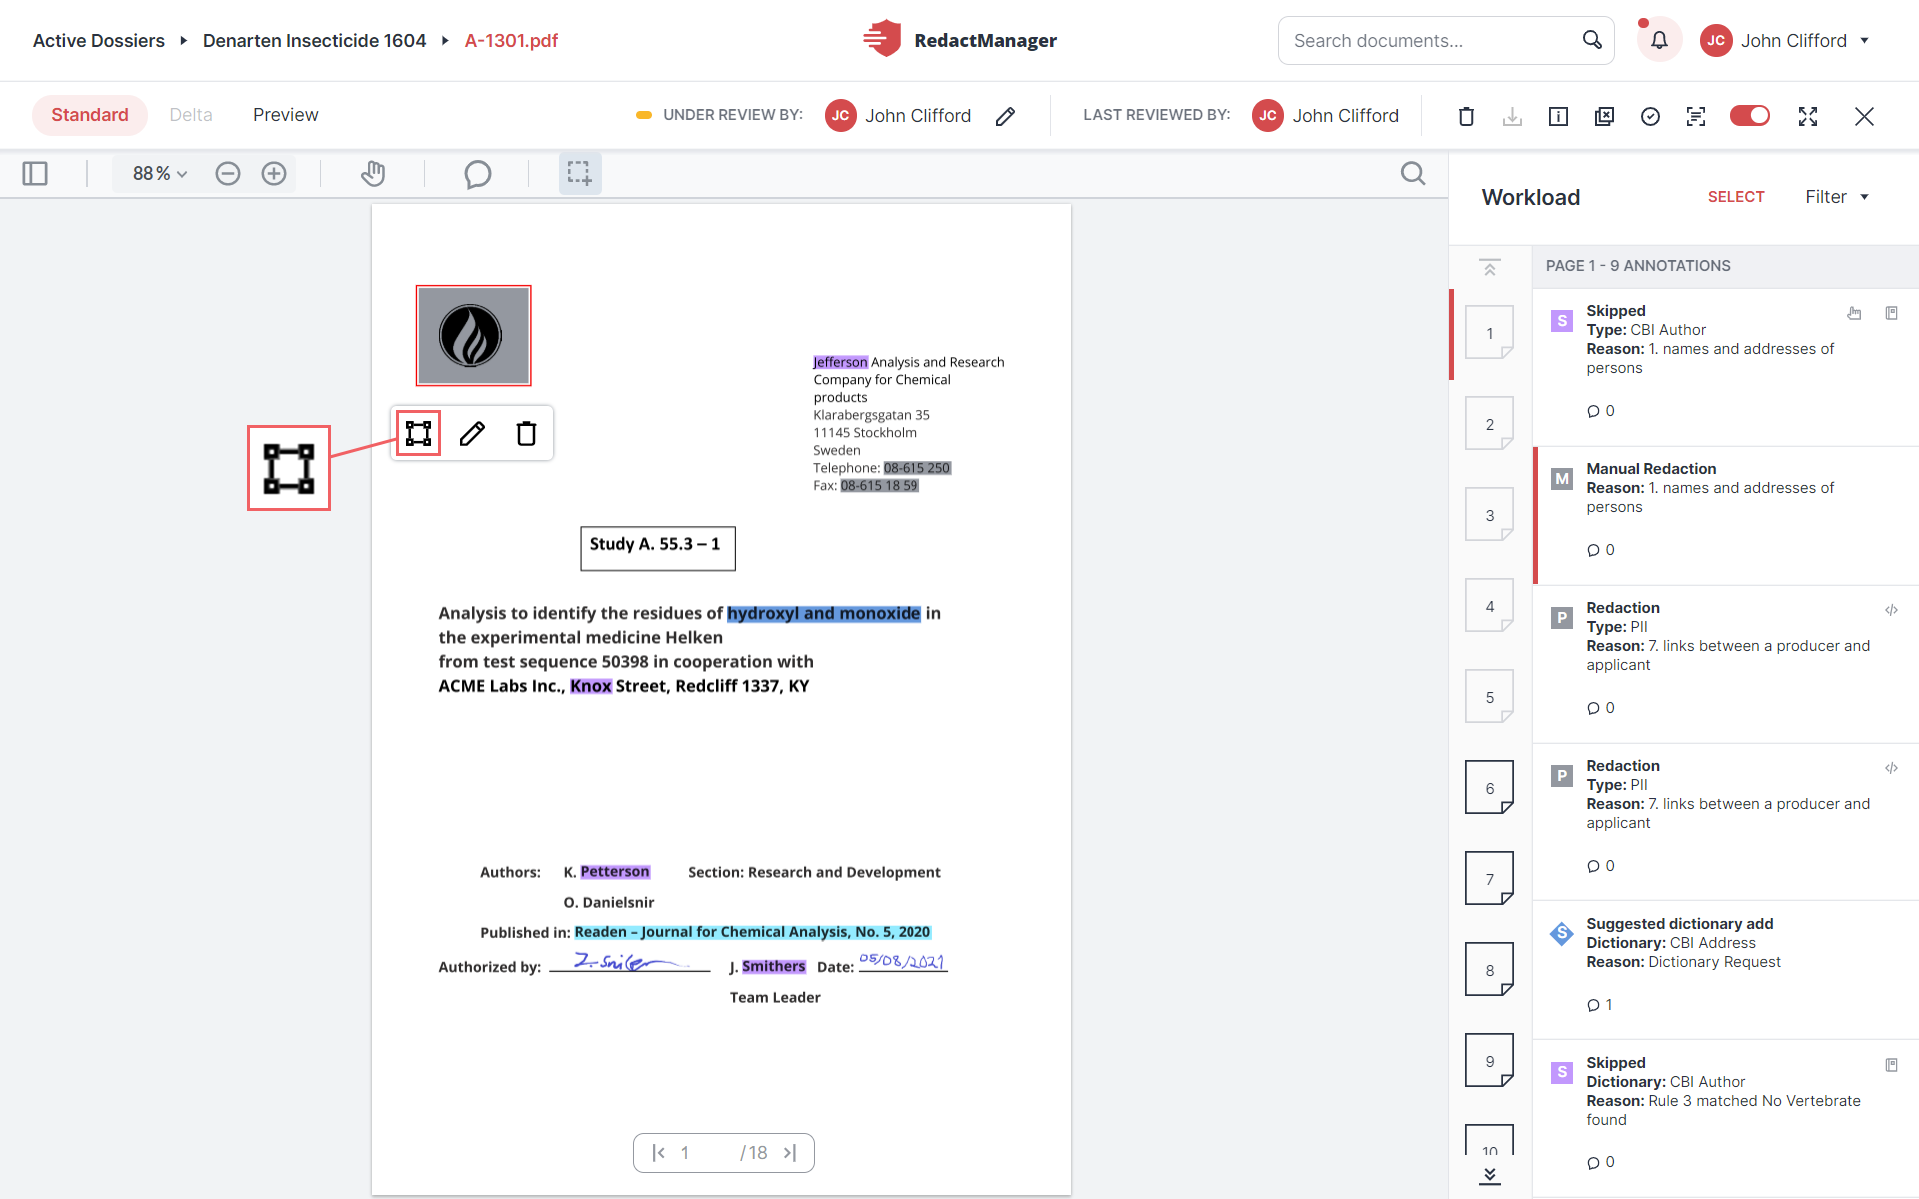Image resolution: width=1919 pixels, height=1199 pixels.
Task: Toggle the left sidebar panel icon
Action: [35, 174]
